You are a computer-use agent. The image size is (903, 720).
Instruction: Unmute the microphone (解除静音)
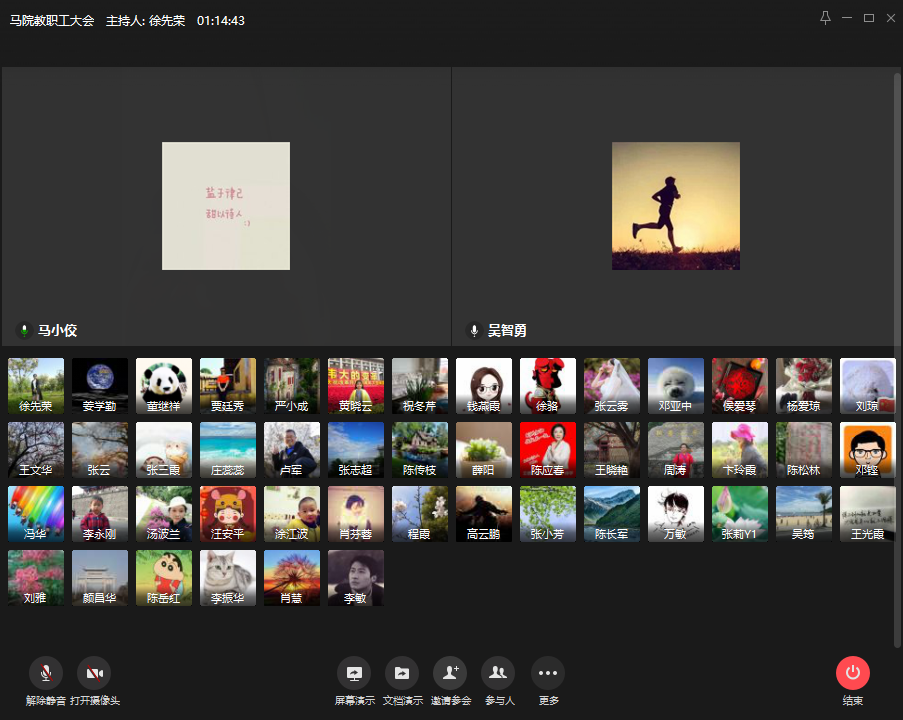(x=46, y=672)
